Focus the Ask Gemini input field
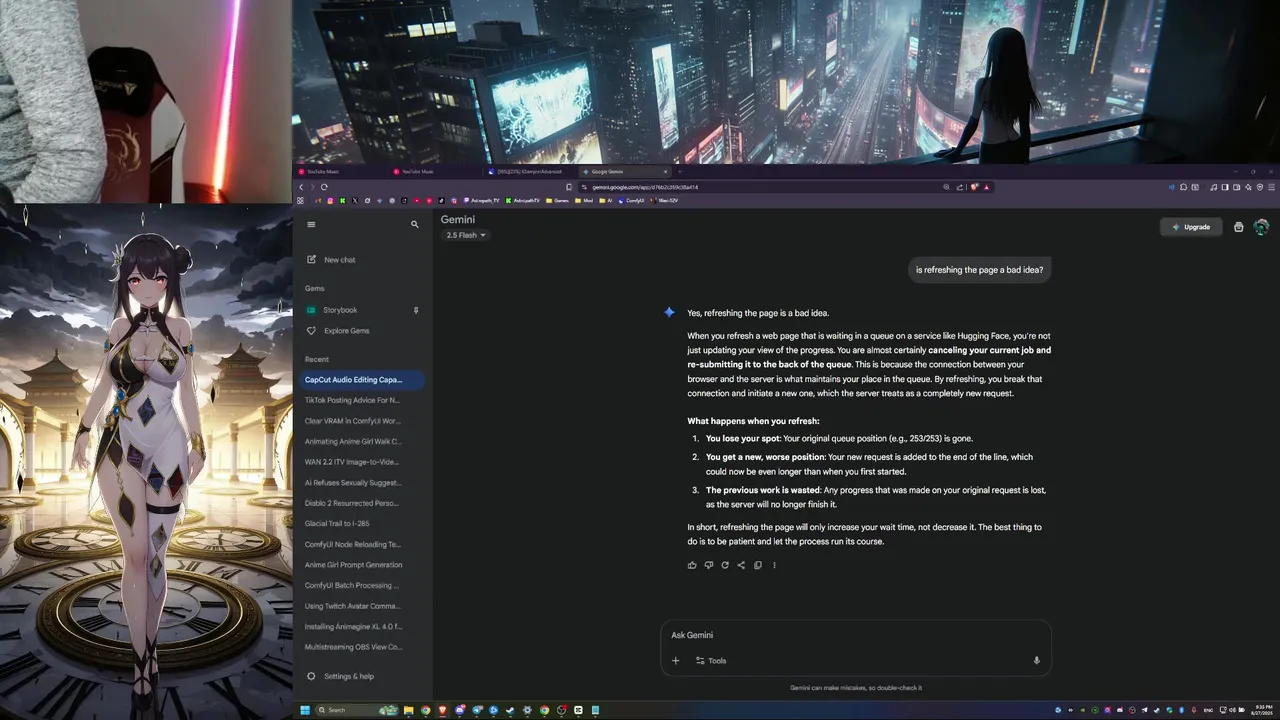This screenshot has height=720, width=1280. click(855, 635)
